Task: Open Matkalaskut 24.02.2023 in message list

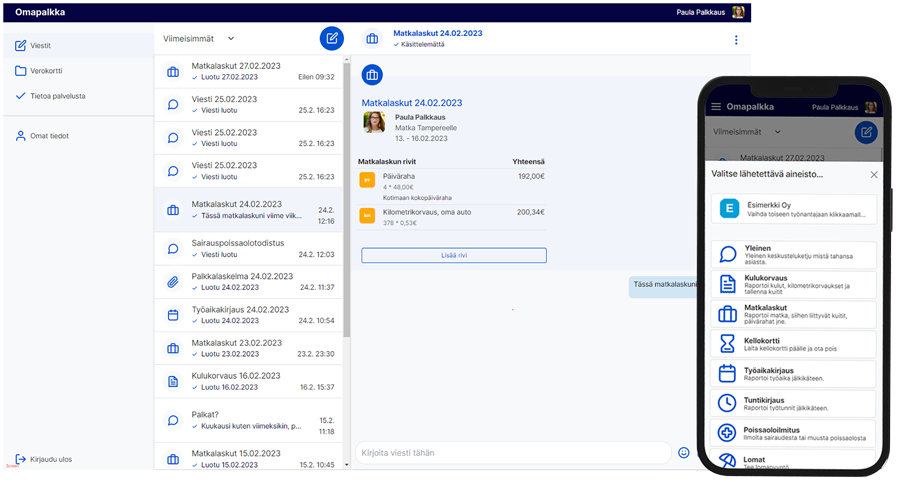Action: tap(249, 210)
